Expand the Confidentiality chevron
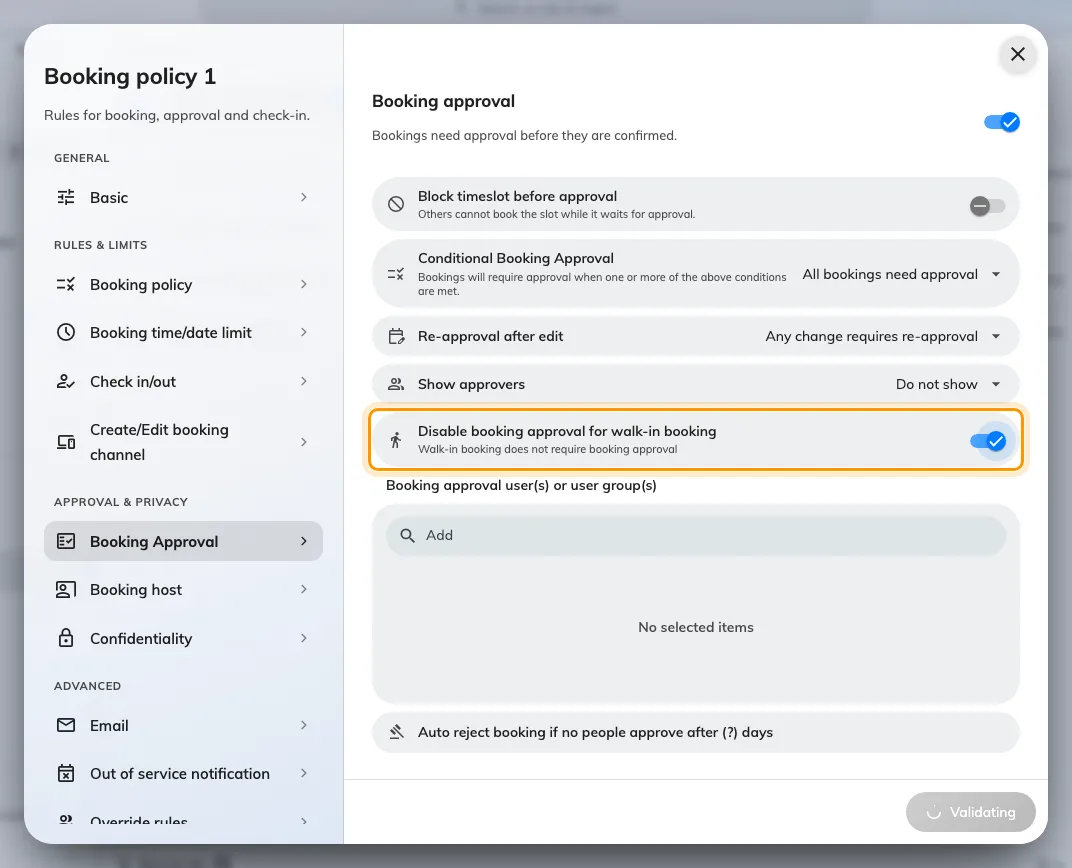The width and height of the screenshot is (1072, 868). [x=304, y=638]
